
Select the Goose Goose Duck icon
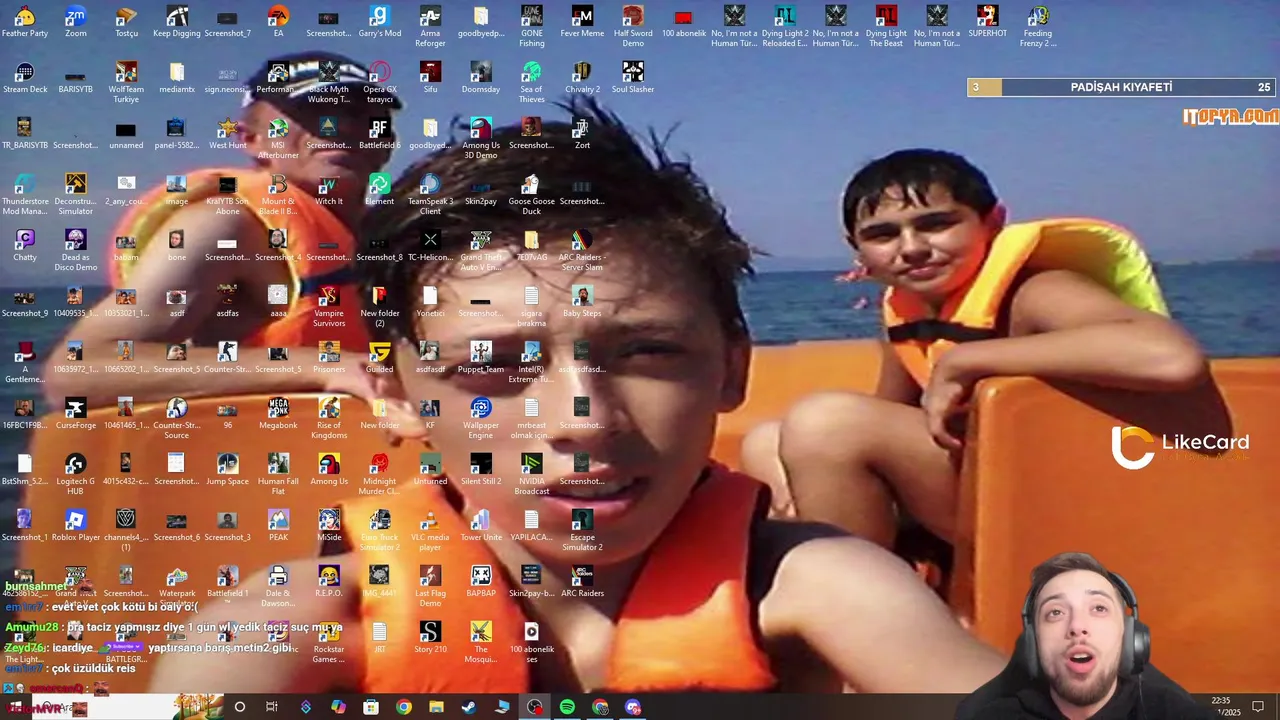coord(532,185)
